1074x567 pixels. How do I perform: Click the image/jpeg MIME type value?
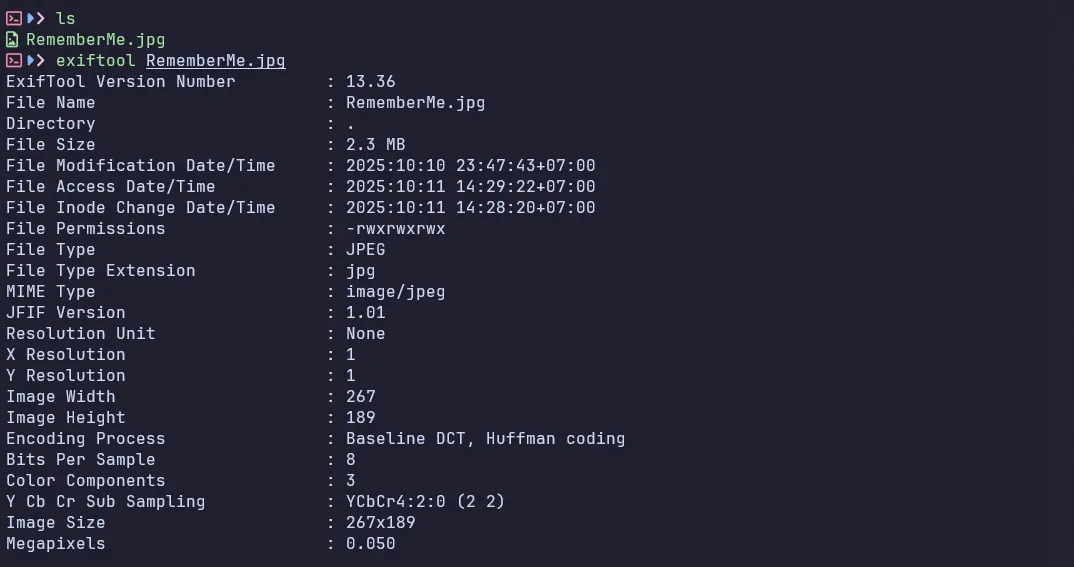pos(395,292)
